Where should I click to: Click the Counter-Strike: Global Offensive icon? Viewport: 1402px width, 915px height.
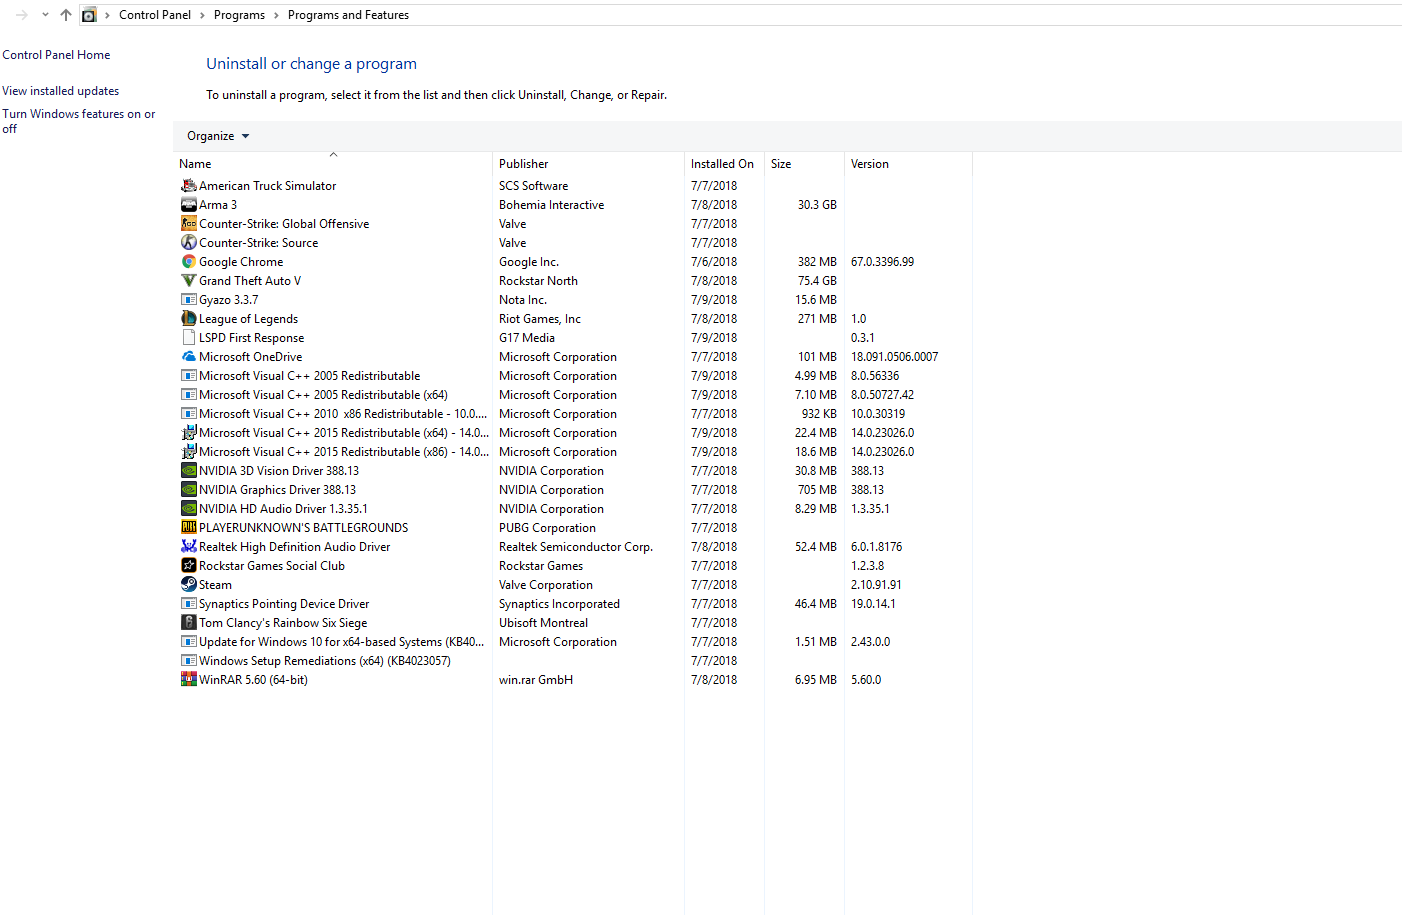click(188, 223)
